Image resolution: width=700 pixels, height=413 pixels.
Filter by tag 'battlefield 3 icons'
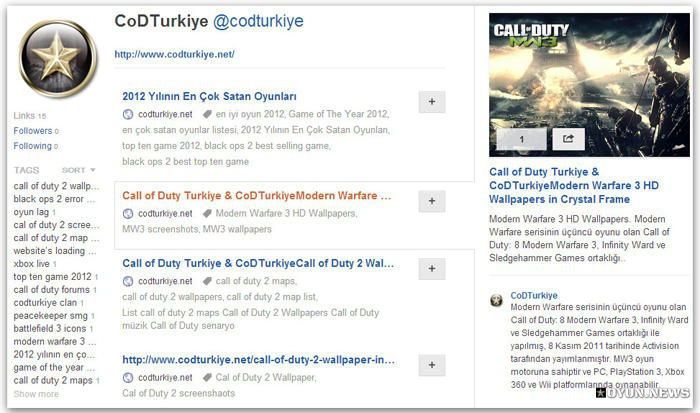53,329
